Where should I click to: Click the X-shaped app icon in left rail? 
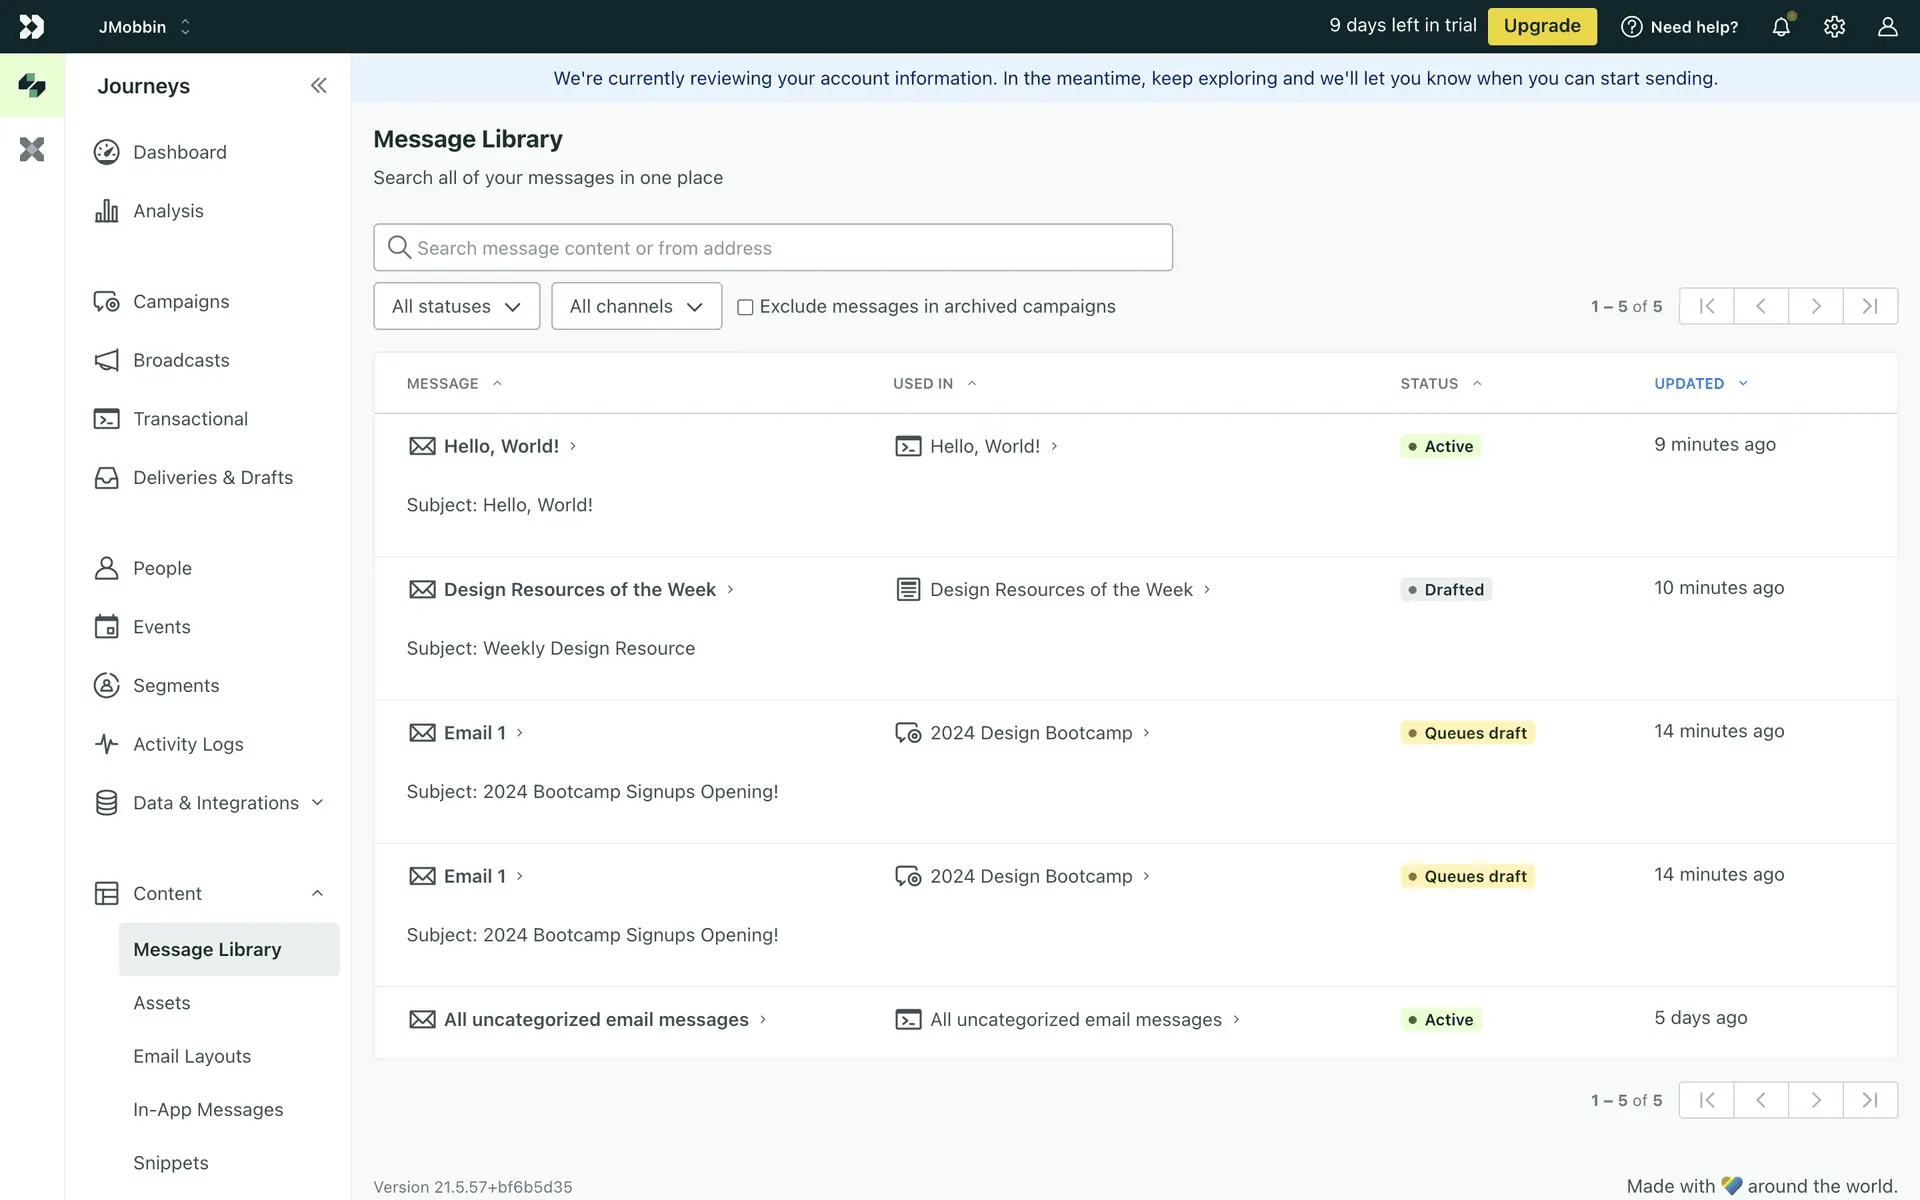point(32,150)
